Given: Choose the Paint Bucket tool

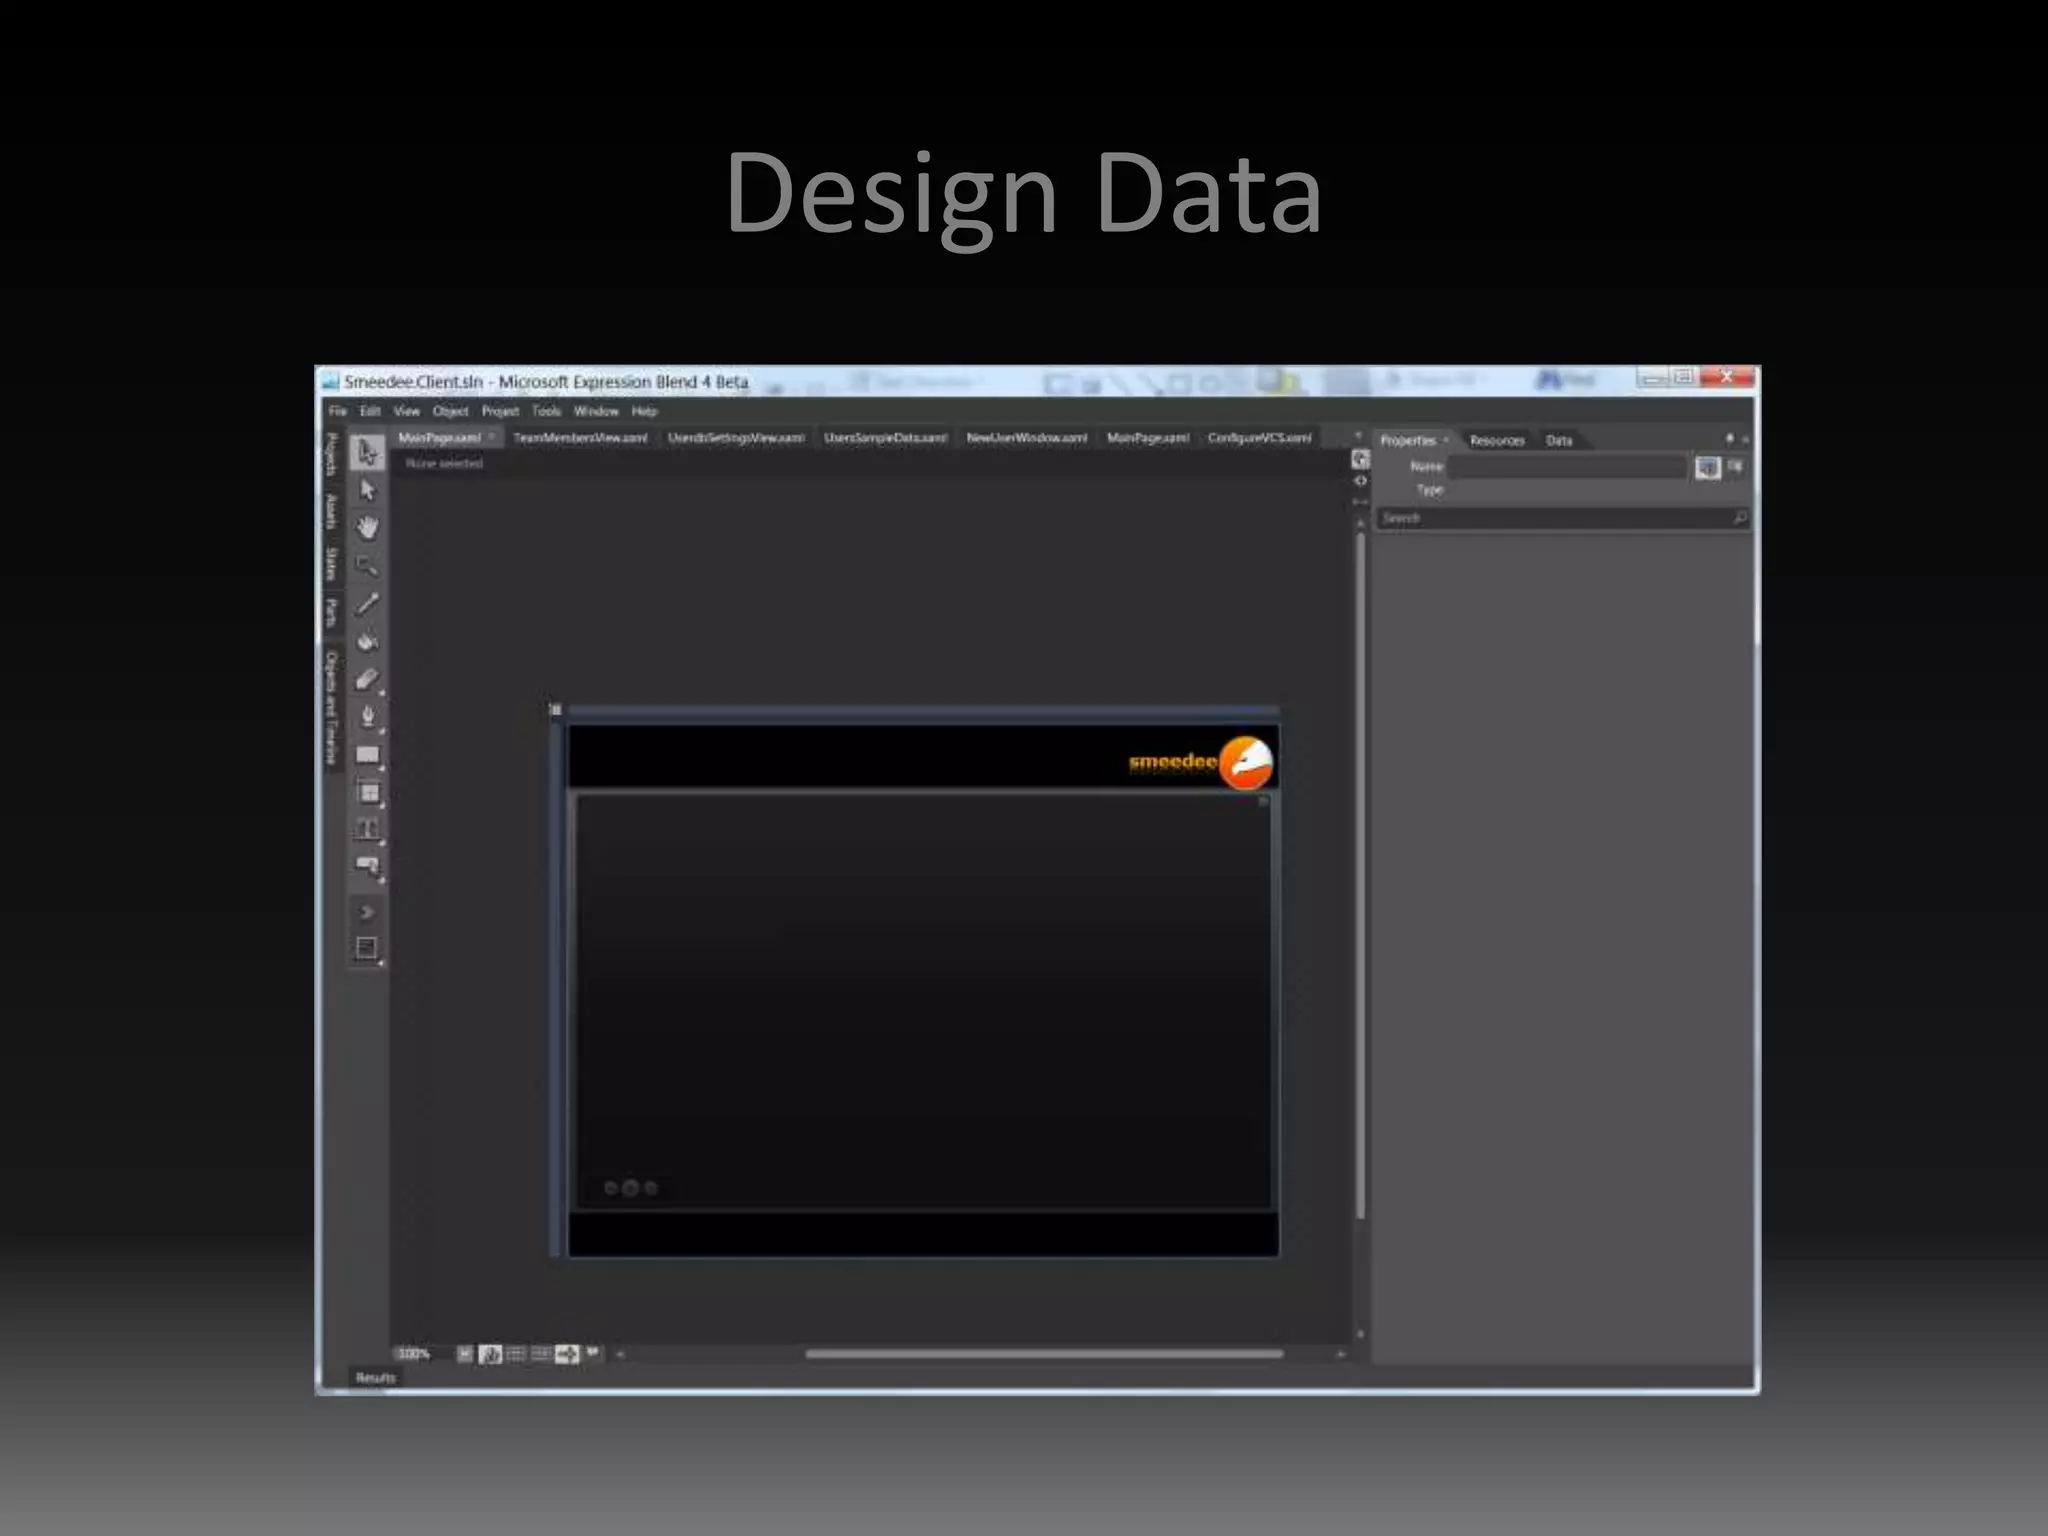Looking at the screenshot, I should [367, 641].
